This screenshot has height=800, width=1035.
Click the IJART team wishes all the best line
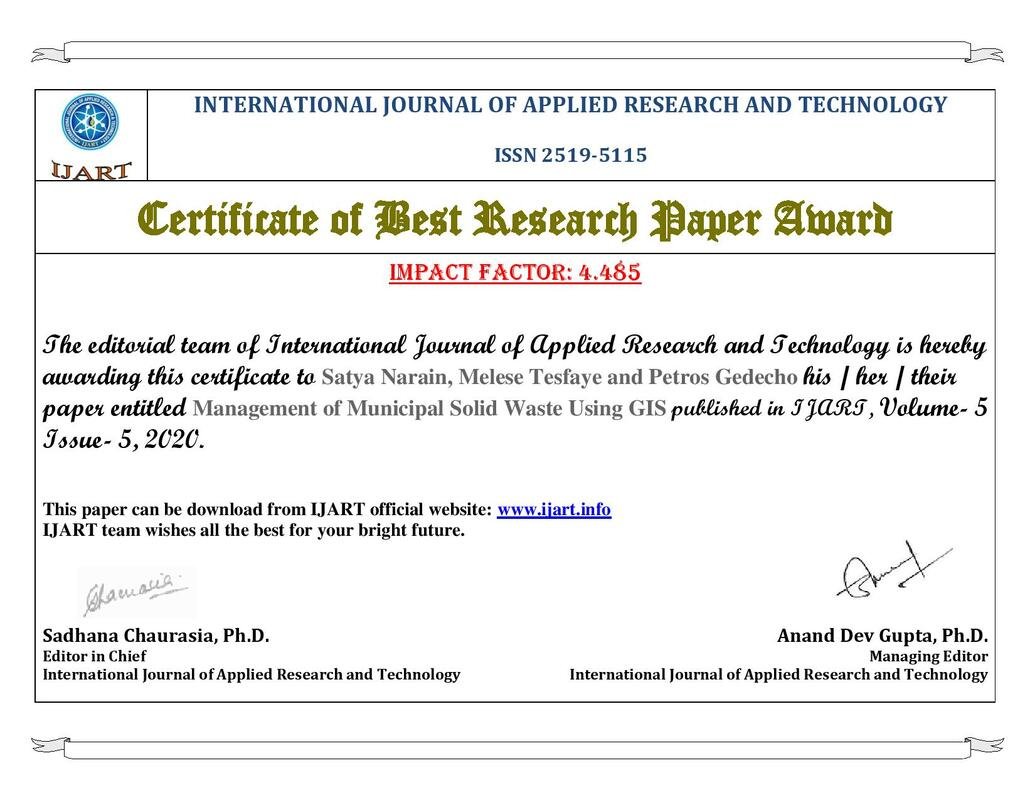point(254,530)
